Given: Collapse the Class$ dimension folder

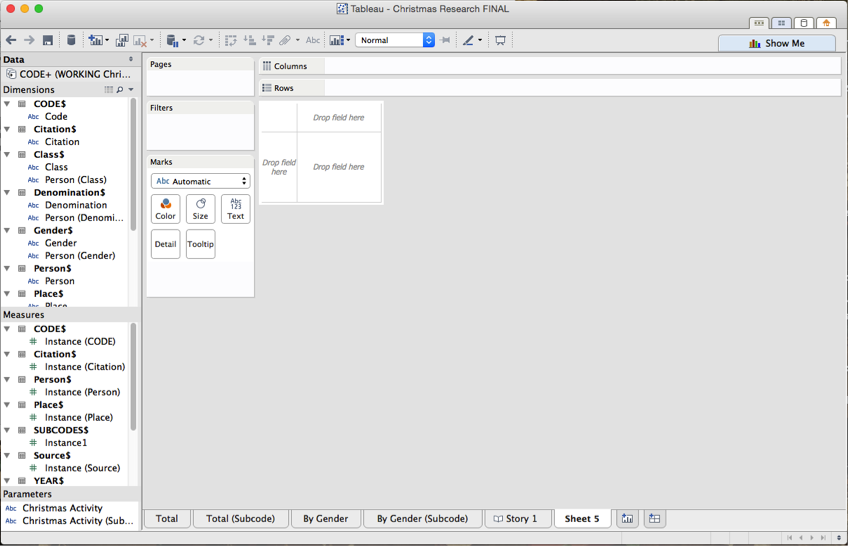Looking at the screenshot, I should 7,155.
